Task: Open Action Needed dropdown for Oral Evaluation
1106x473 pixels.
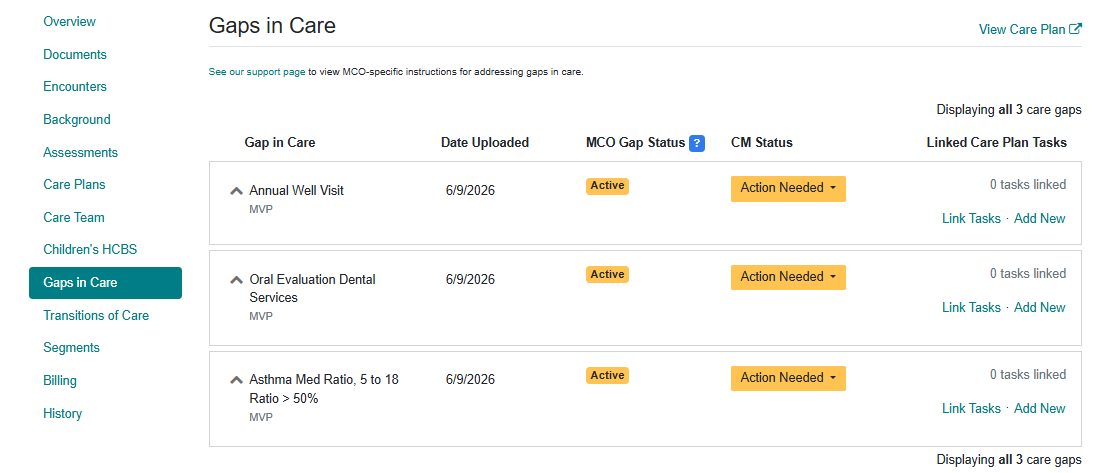Action: pyautogui.click(x=788, y=277)
